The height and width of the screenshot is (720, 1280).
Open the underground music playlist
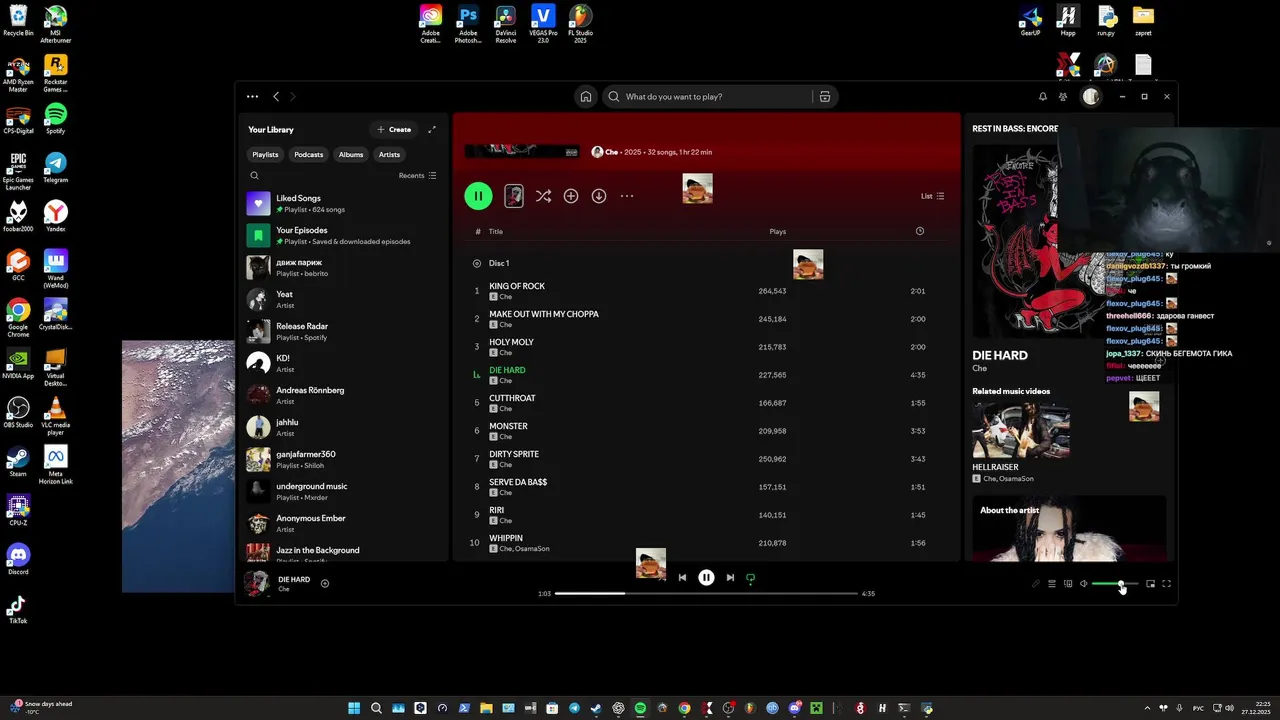(x=343, y=492)
